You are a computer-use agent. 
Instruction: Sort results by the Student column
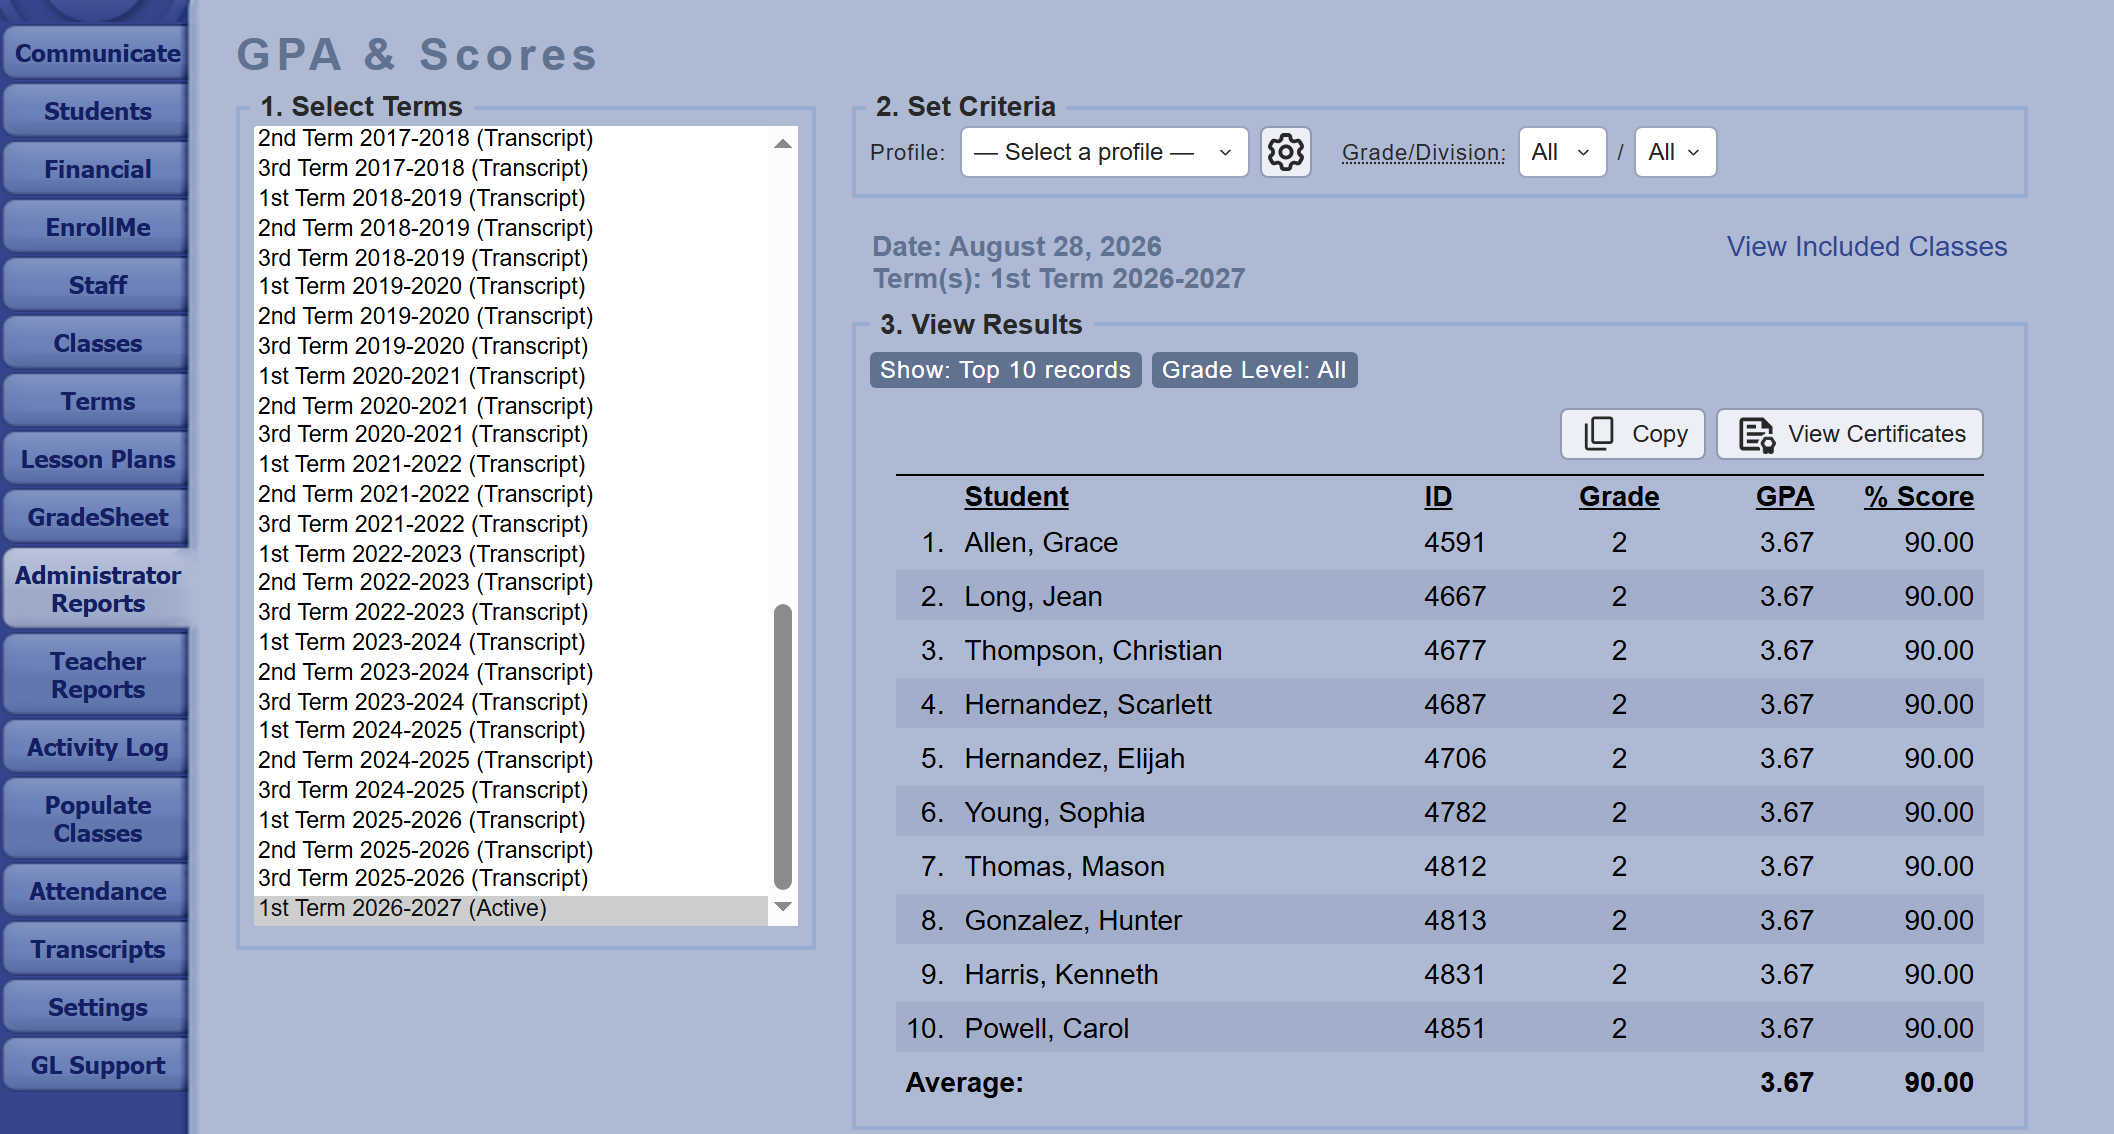click(x=1016, y=497)
